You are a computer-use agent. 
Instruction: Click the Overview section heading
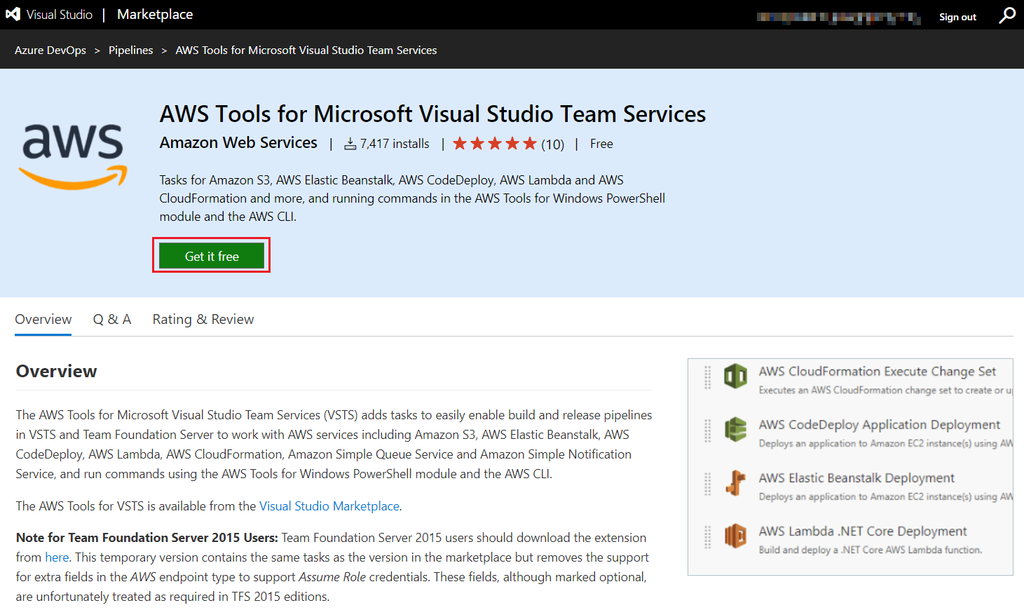[56, 371]
